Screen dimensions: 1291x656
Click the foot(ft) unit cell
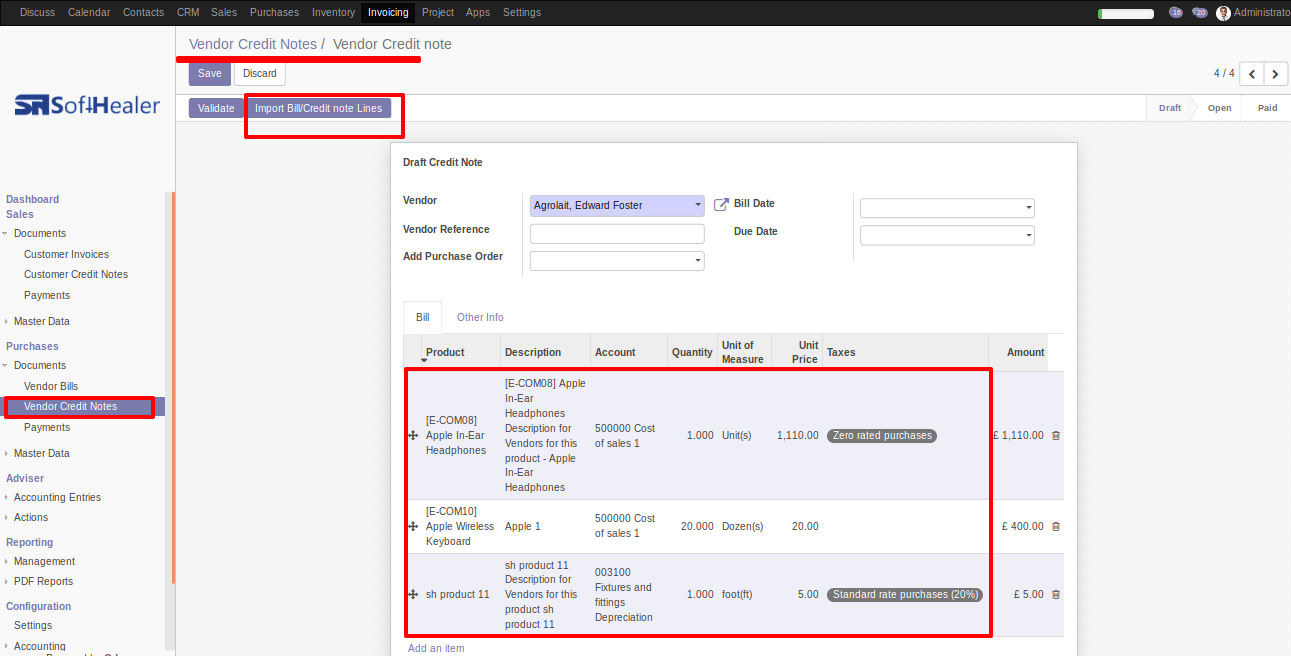737,595
